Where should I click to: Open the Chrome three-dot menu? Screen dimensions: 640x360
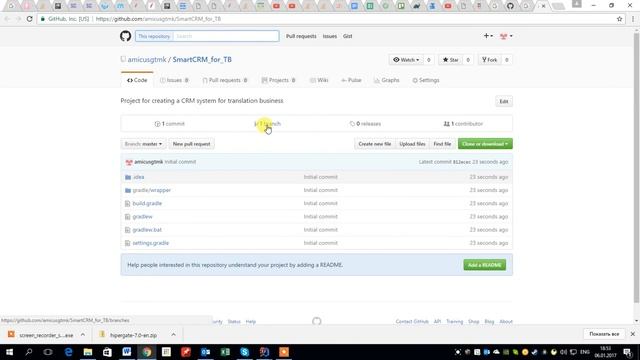pyautogui.click(x=633, y=19)
